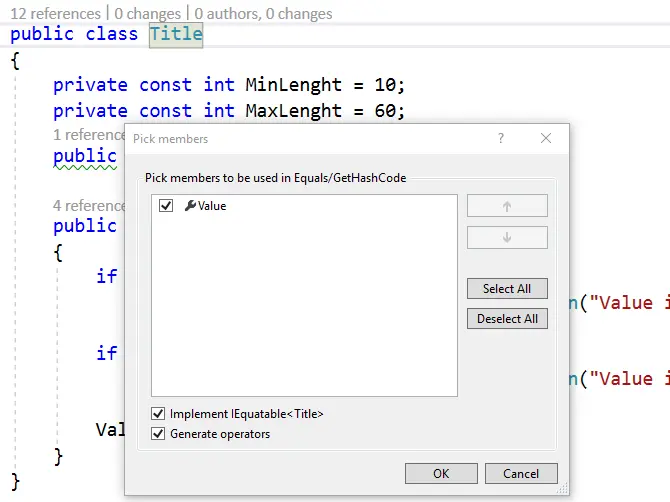Image resolution: width=670 pixels, height=502 pixels.
Task: Click the MaxLenght constant name
Action: pos(294,111)
